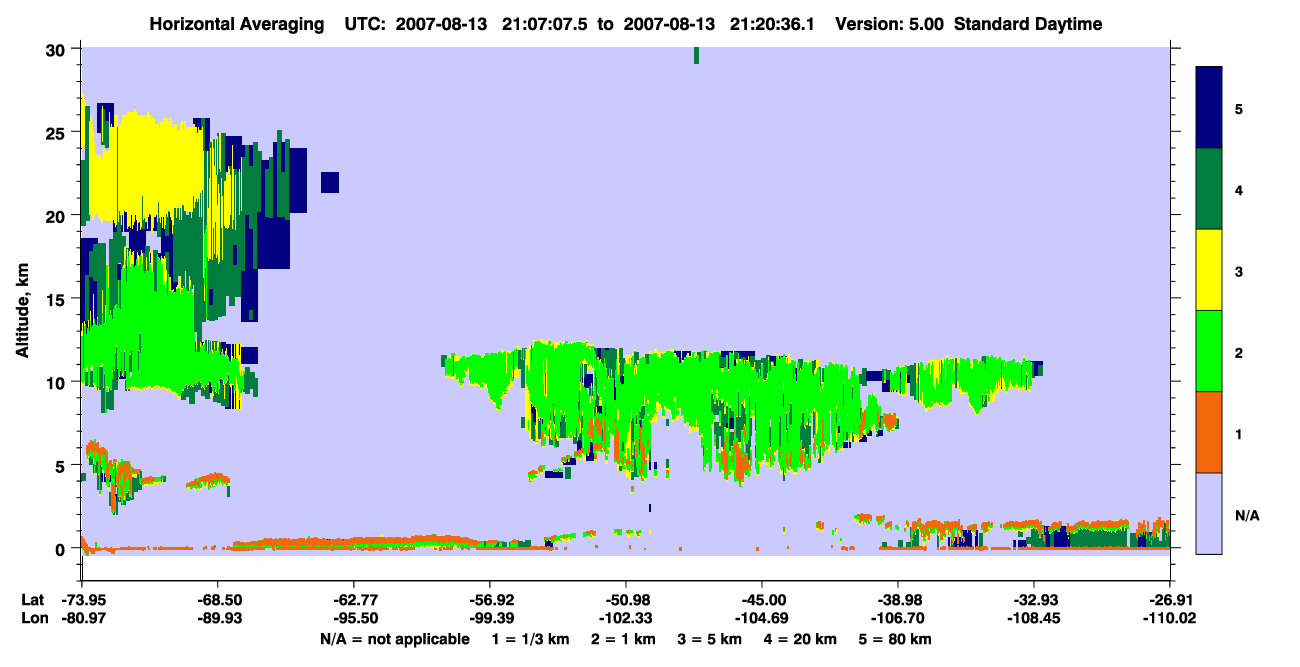Click the orange color bar segment for level 1
Image resolution: width=1300 pixels, height=667 pixels.
click(1209, 432)
